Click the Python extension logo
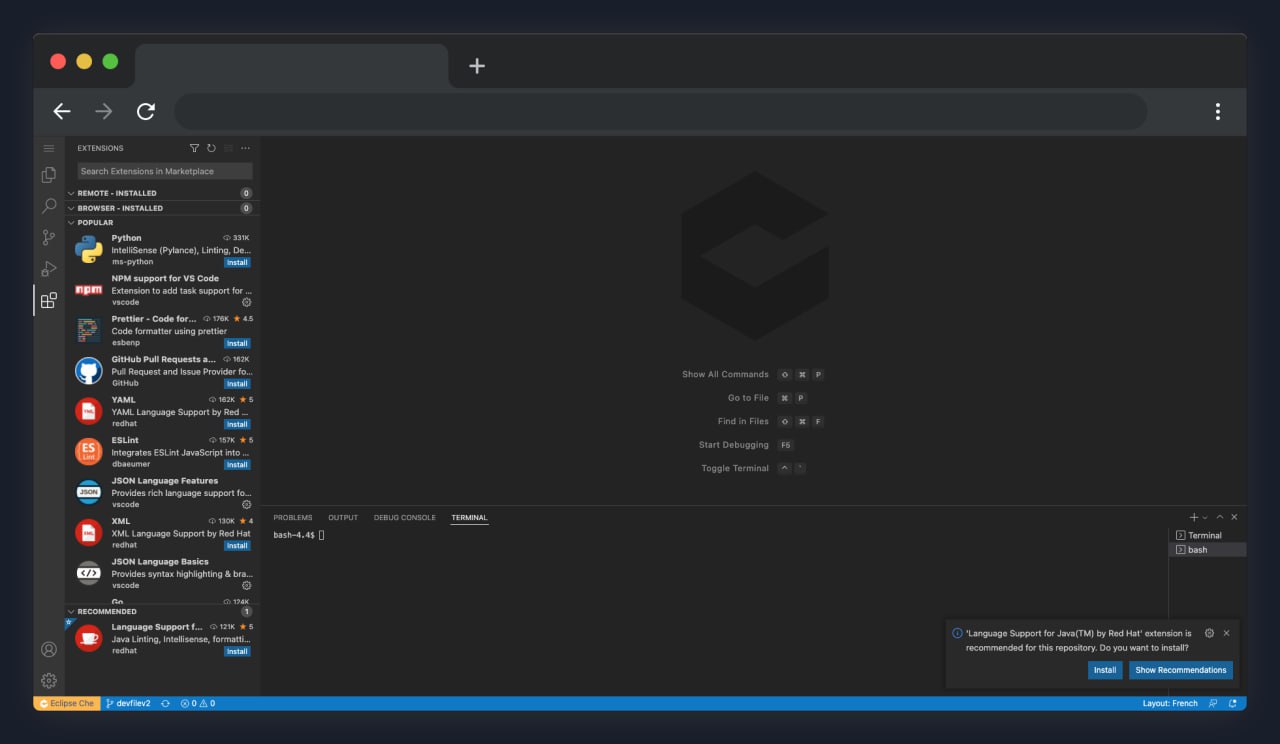This screenshot has width=1280, height=744. (x=89, y=249)
